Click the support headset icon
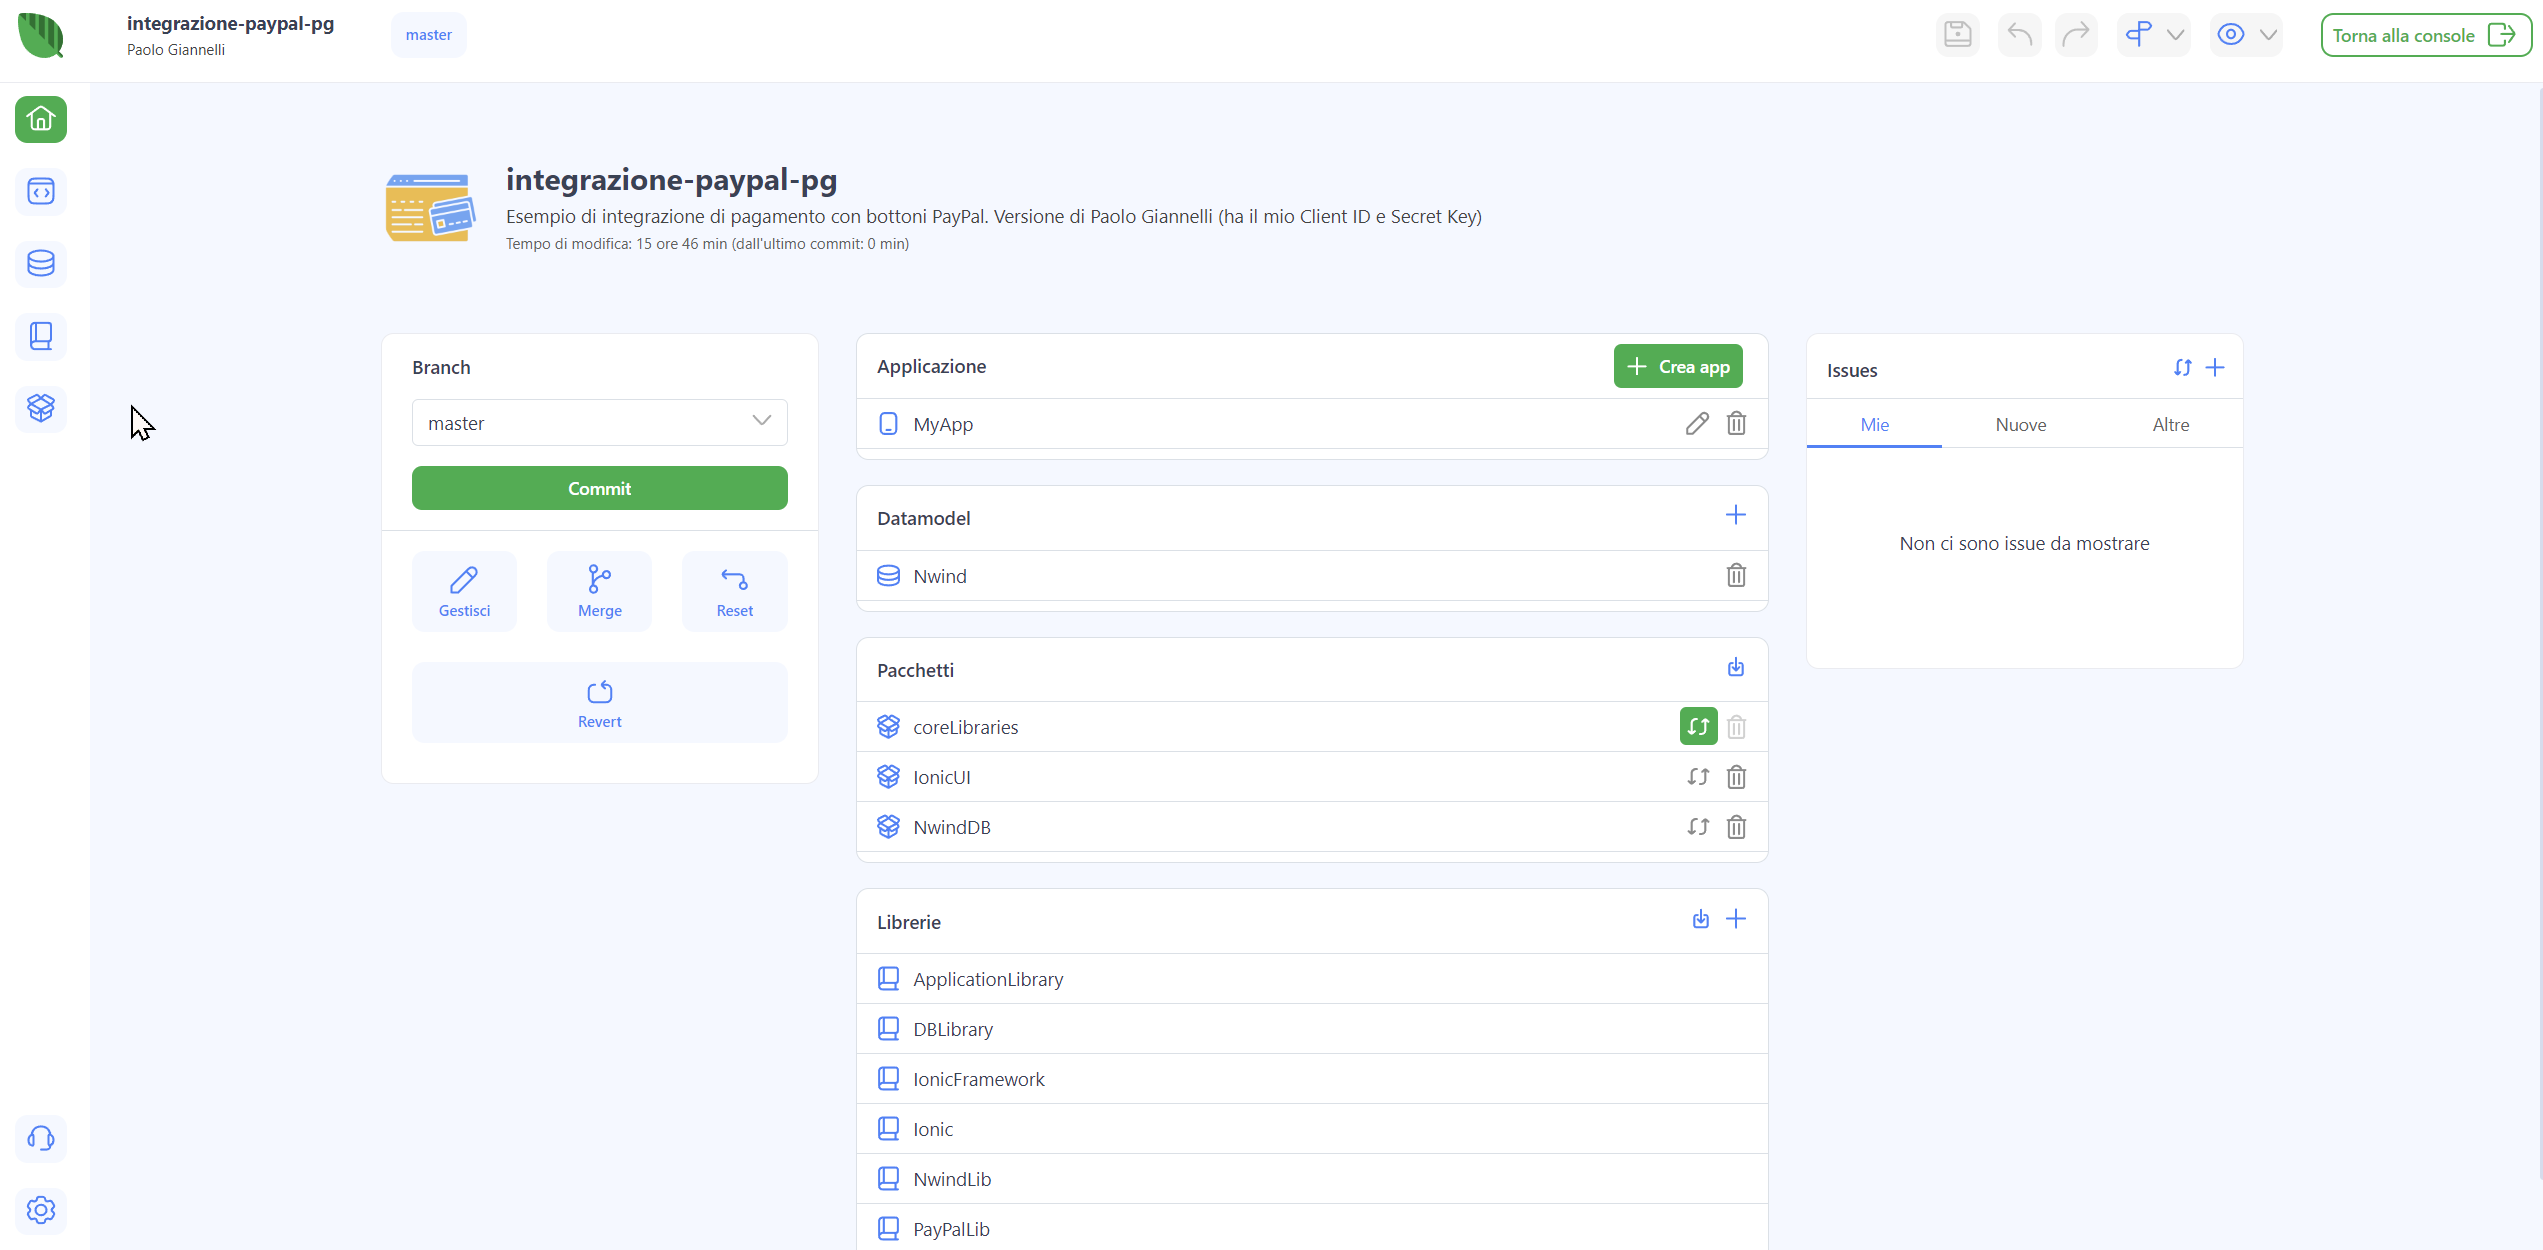Viewport: 2543px width, 1250px height. pyautogui.click(x=41, y=1138)
